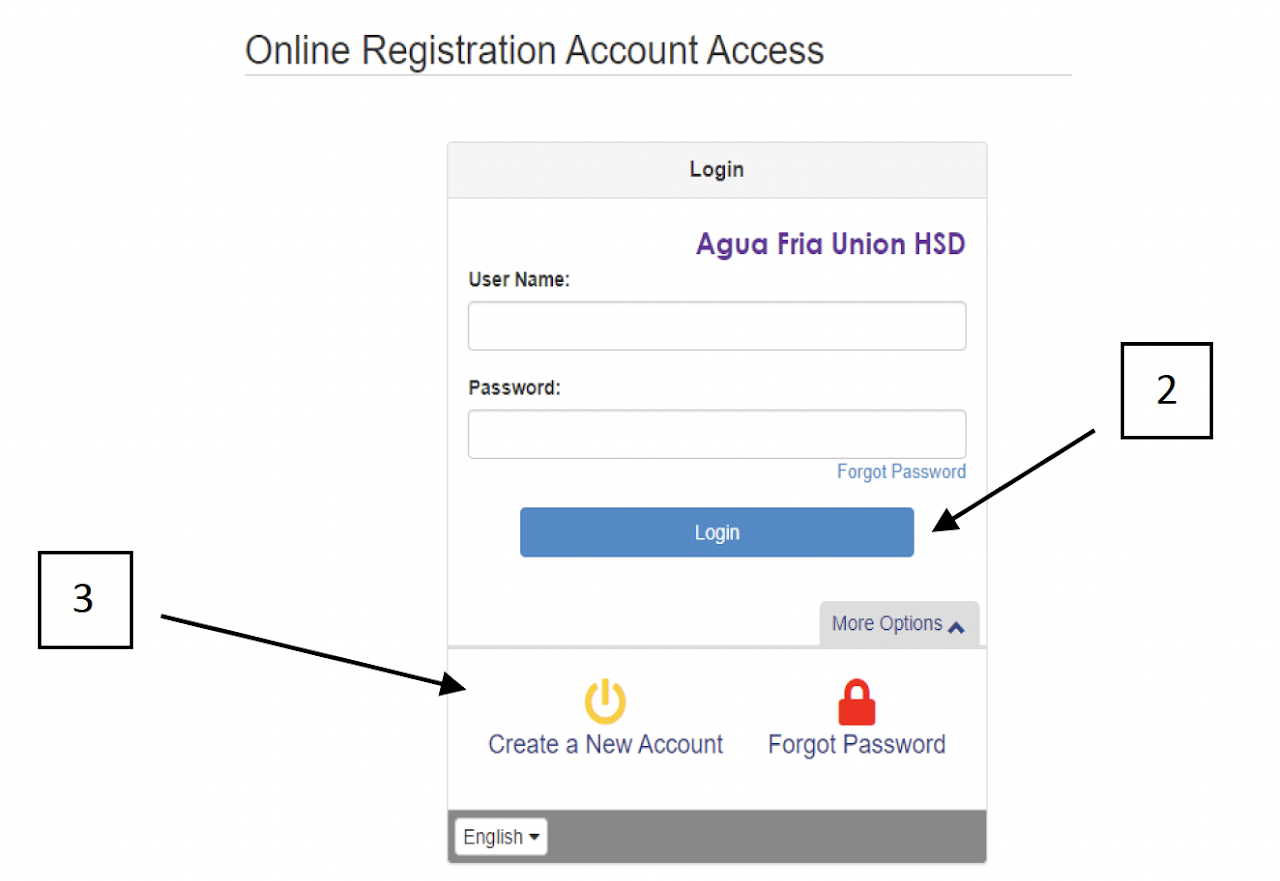Viewport: 1280px width, 881px height.
Task: Click the yellow power icon for new account
Action: click(x=605, y=701)
